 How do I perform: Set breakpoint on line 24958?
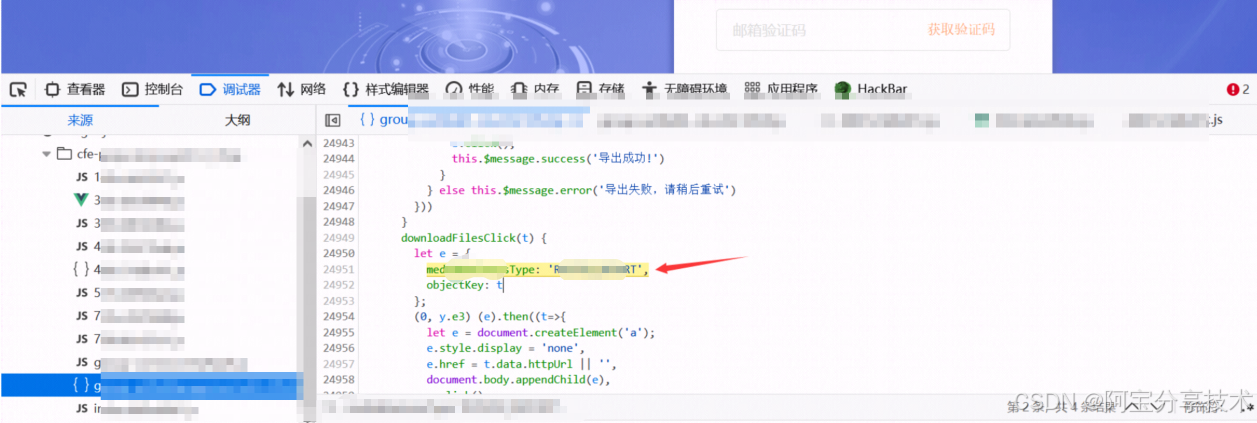(x=338, y=380)
